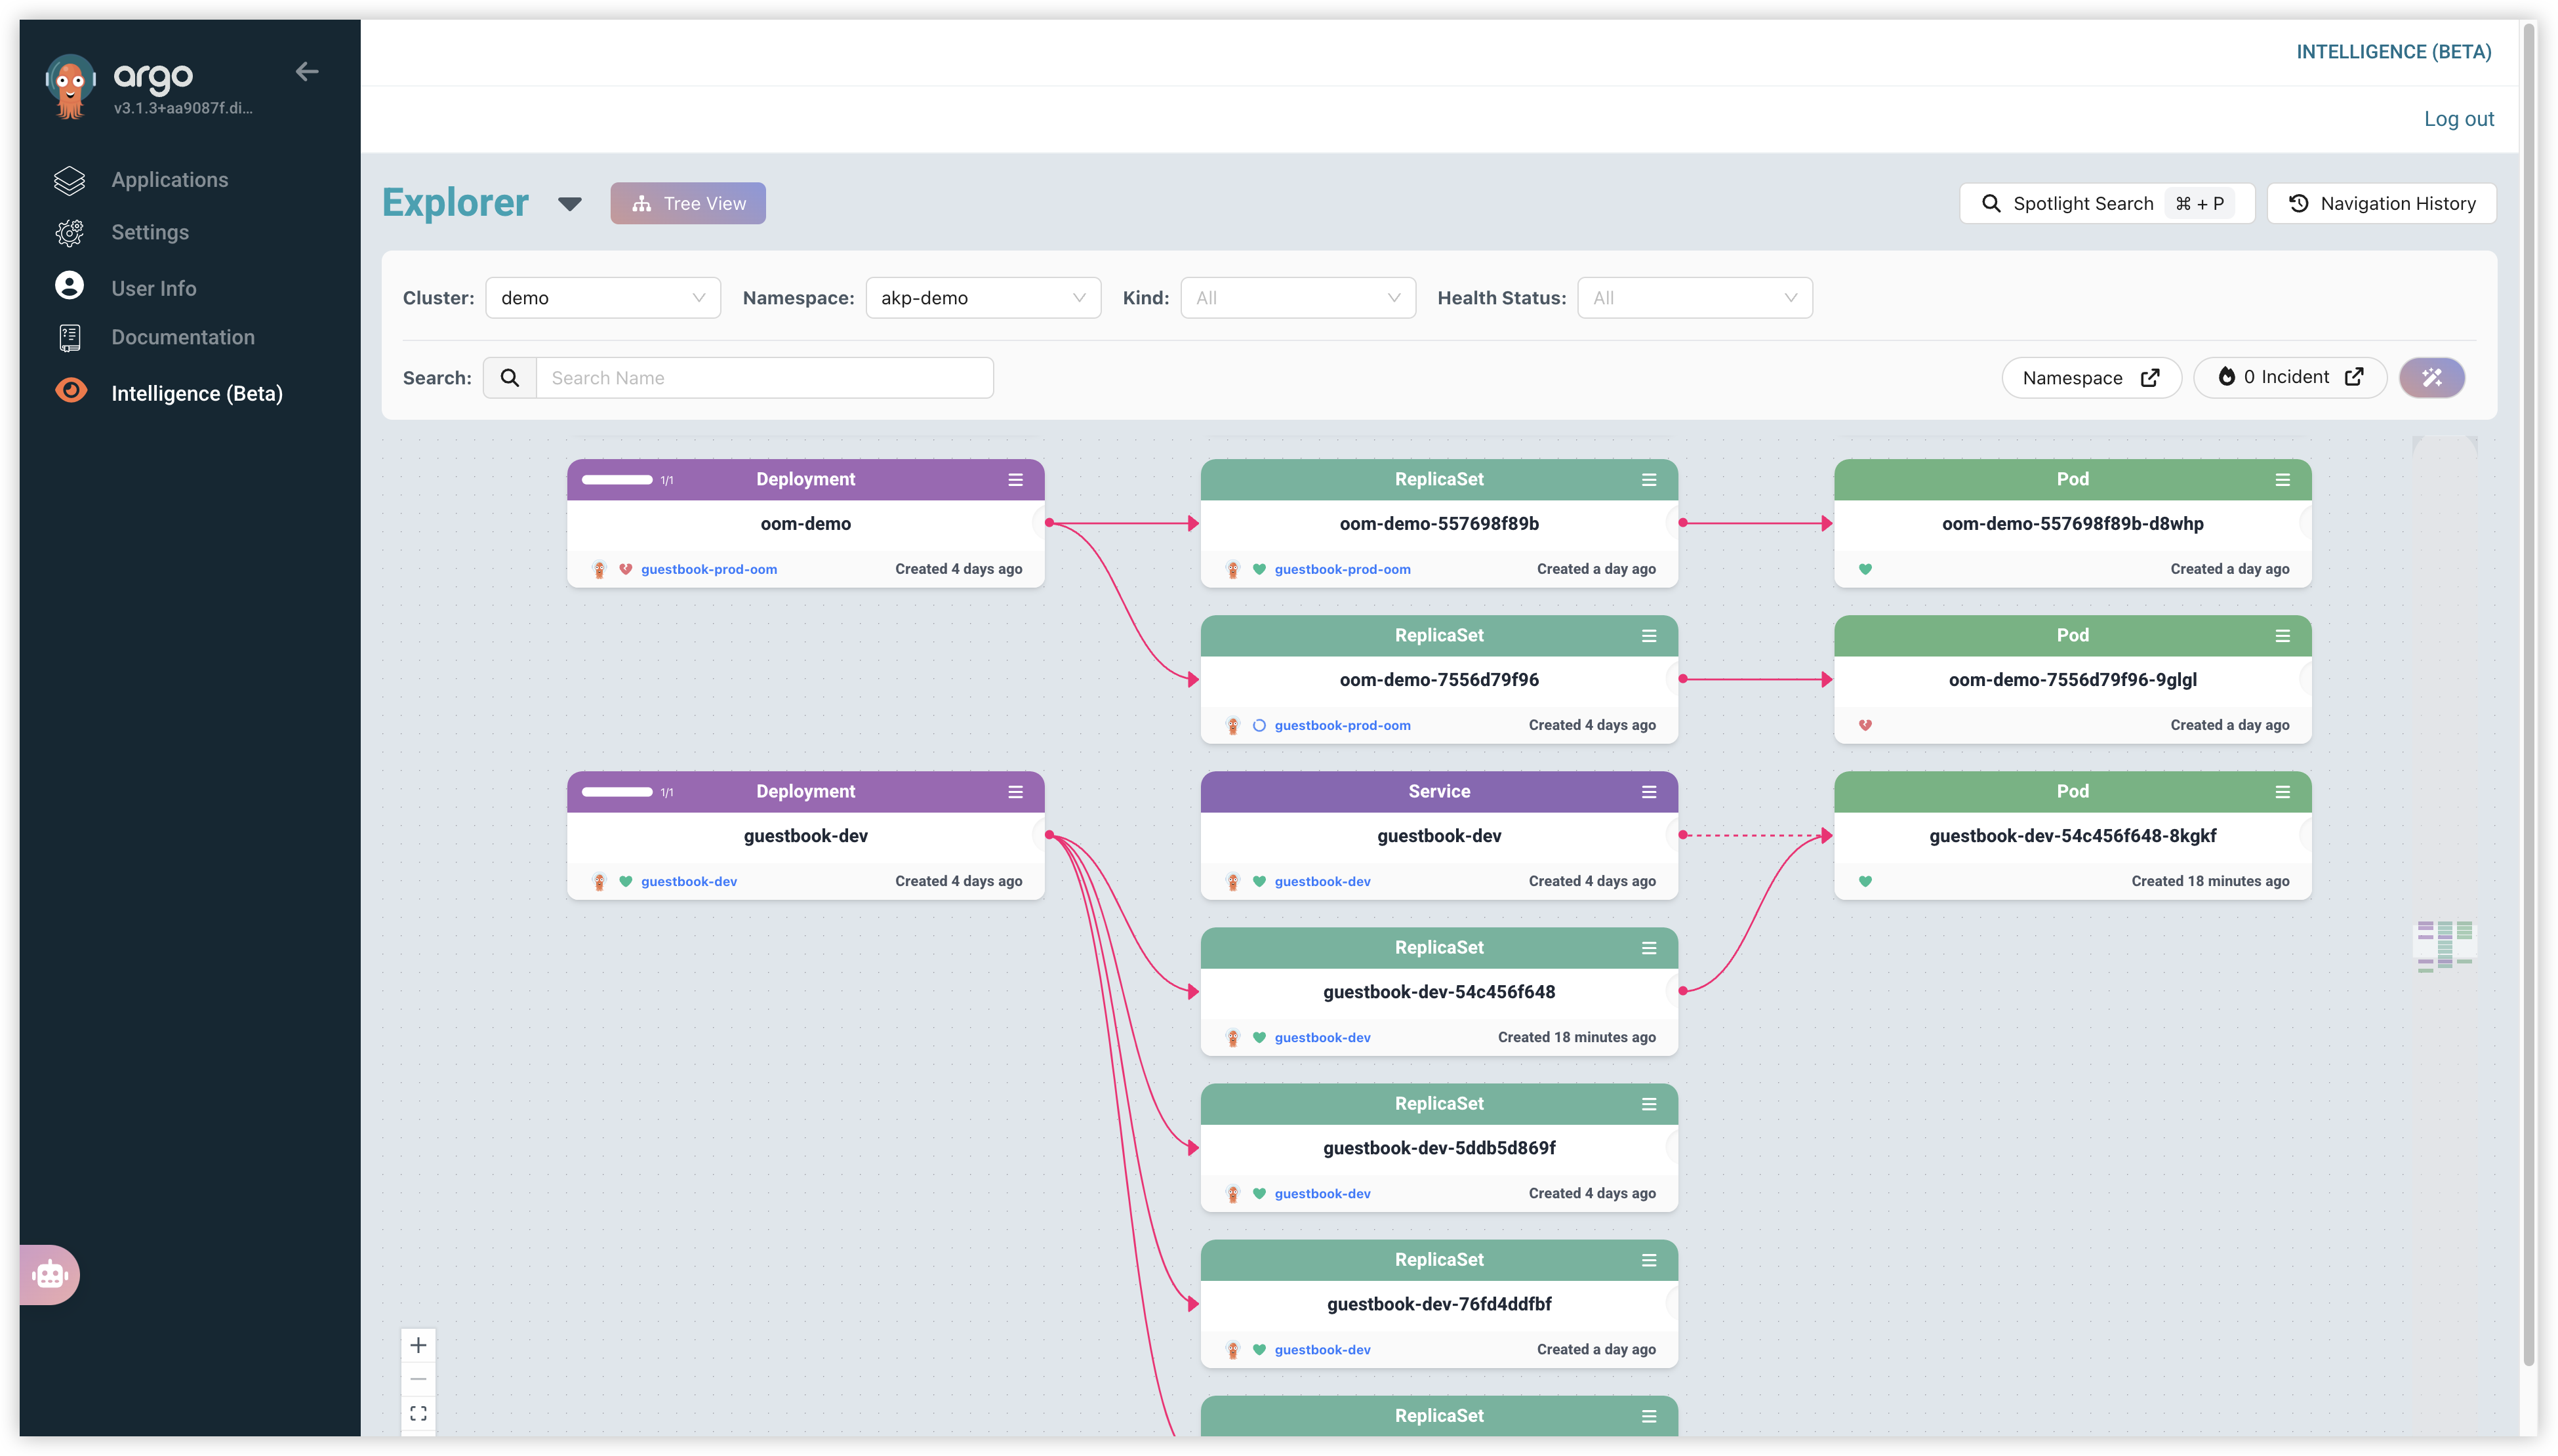Zoom in with the plus control
The height and width of the screenshot is (1456, 2558).
click(418, 1345)
